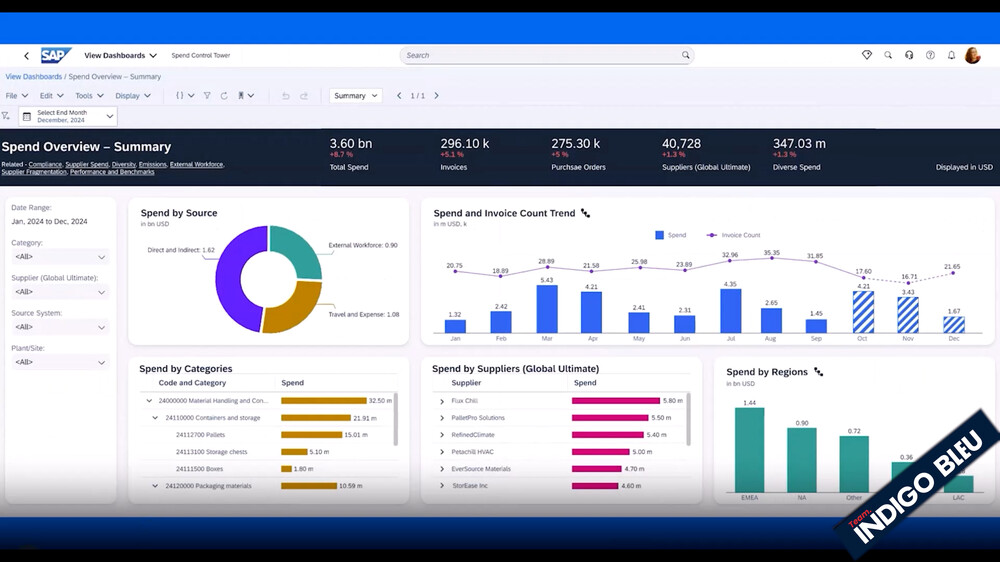Open the External Workforce related link
The image size is (1000, 562).
click(196, 165)
